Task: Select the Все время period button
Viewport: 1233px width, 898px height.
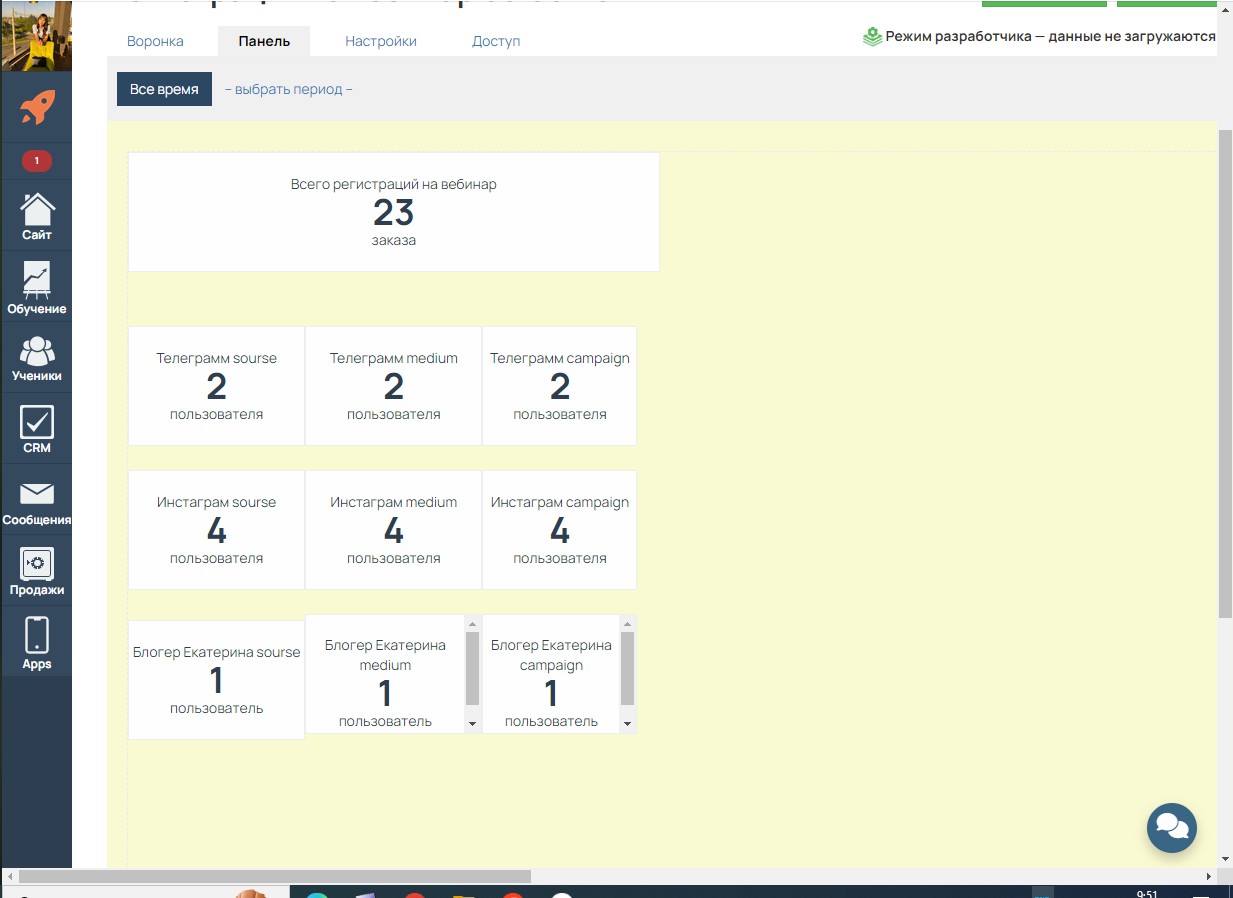Action: (164, 89)
